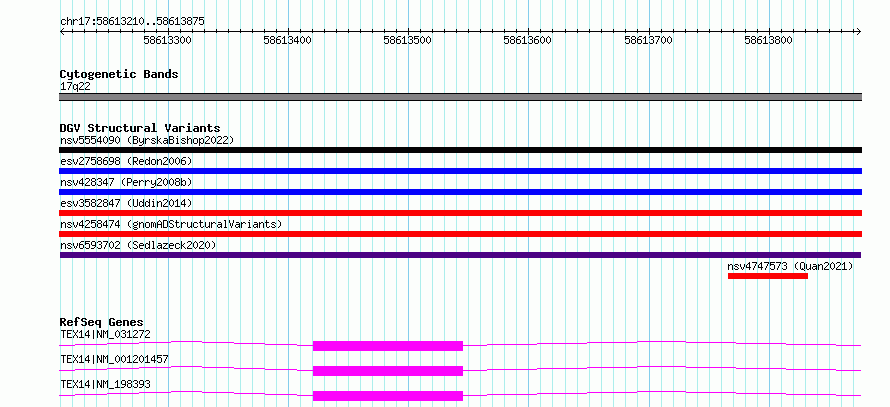Click ruler tick label 58613700
The image size is (890, 407).
click(x=648, y=40)
